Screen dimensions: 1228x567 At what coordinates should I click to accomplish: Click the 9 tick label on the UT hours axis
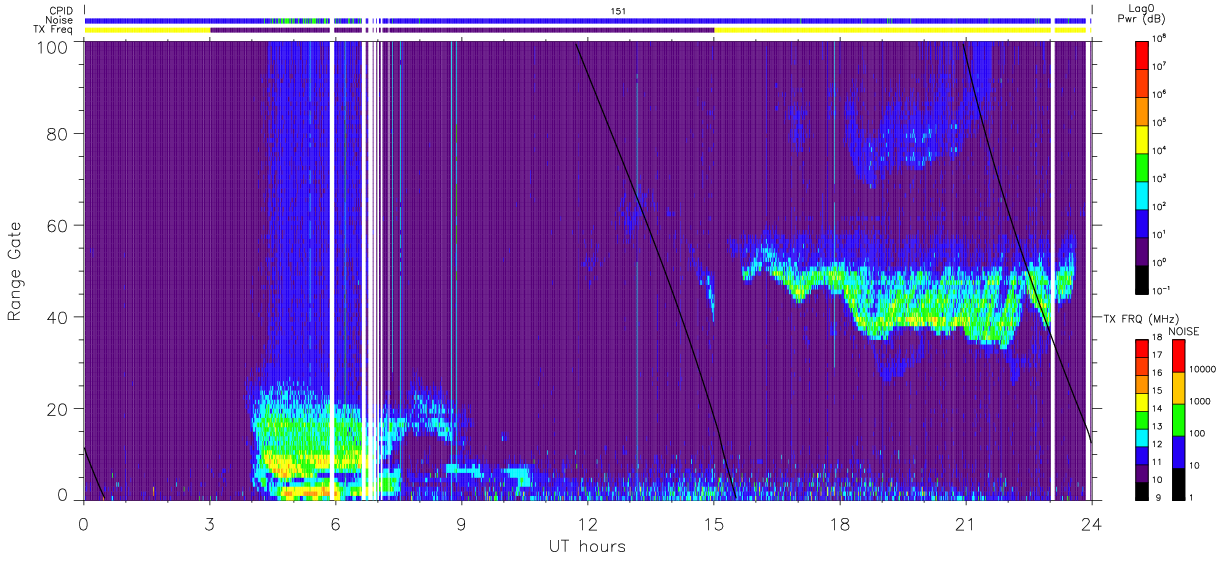pos(461,524)
